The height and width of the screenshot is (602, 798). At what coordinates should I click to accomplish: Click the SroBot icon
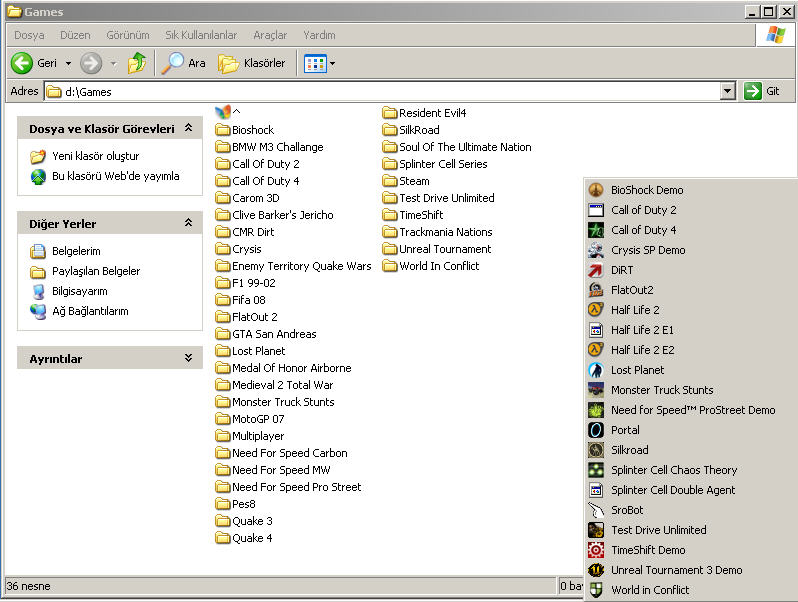596,510
